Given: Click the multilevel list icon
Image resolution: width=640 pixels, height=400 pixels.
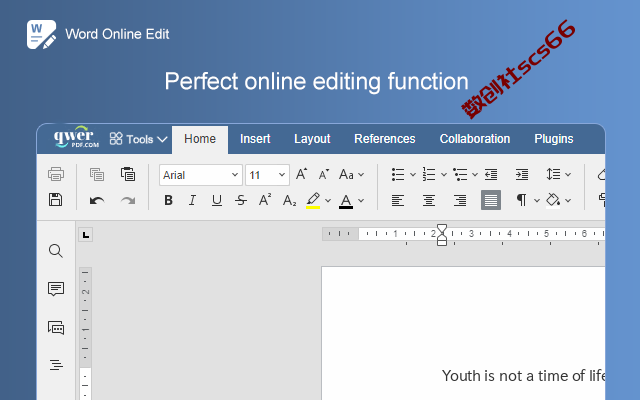Looking at the screenshot, I should coord(460,174).
